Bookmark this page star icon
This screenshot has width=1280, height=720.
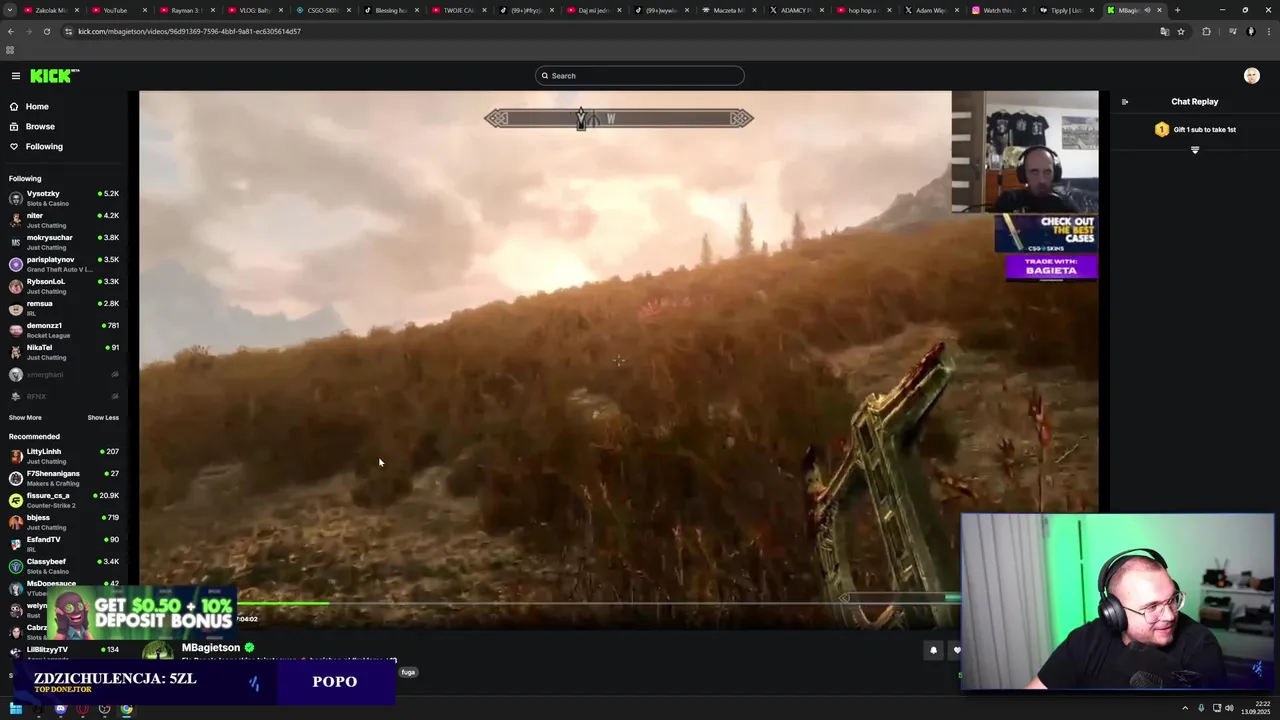click(x=1181, y=31)
